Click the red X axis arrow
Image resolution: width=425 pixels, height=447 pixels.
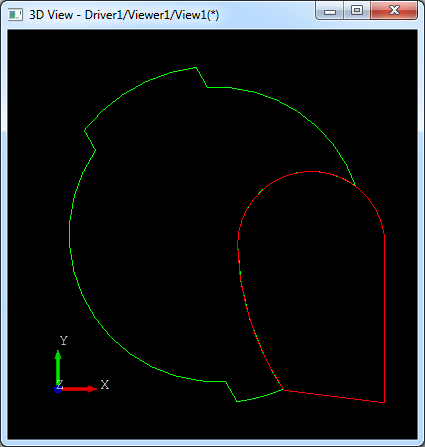coord(79,389)
